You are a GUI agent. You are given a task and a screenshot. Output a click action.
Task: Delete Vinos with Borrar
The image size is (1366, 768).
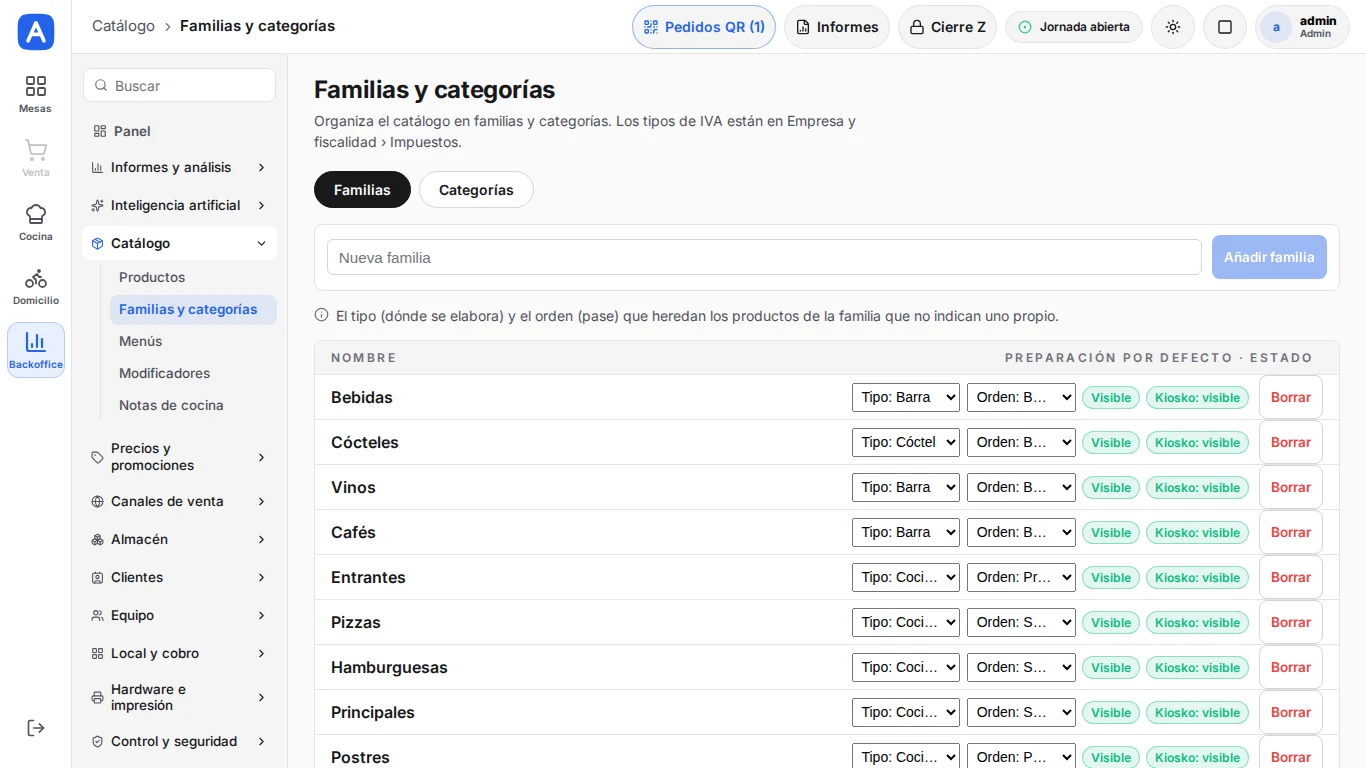[1290, 487]
